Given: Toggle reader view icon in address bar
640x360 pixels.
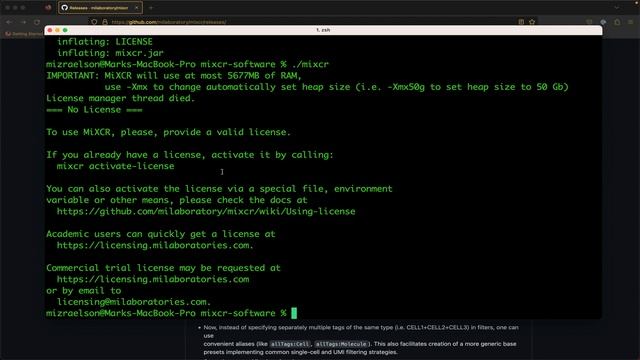Looking at the screenshot, I should [x=521, y=22].
